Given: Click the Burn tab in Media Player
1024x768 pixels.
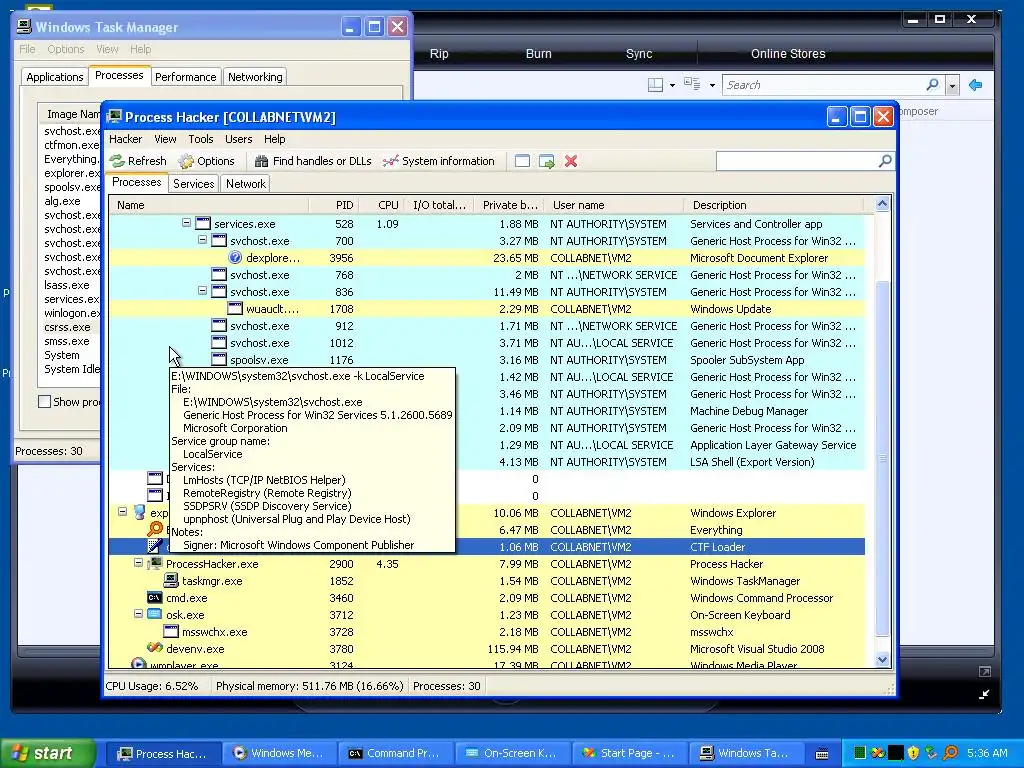Looking at the screenshot, I should pos(539,54).
